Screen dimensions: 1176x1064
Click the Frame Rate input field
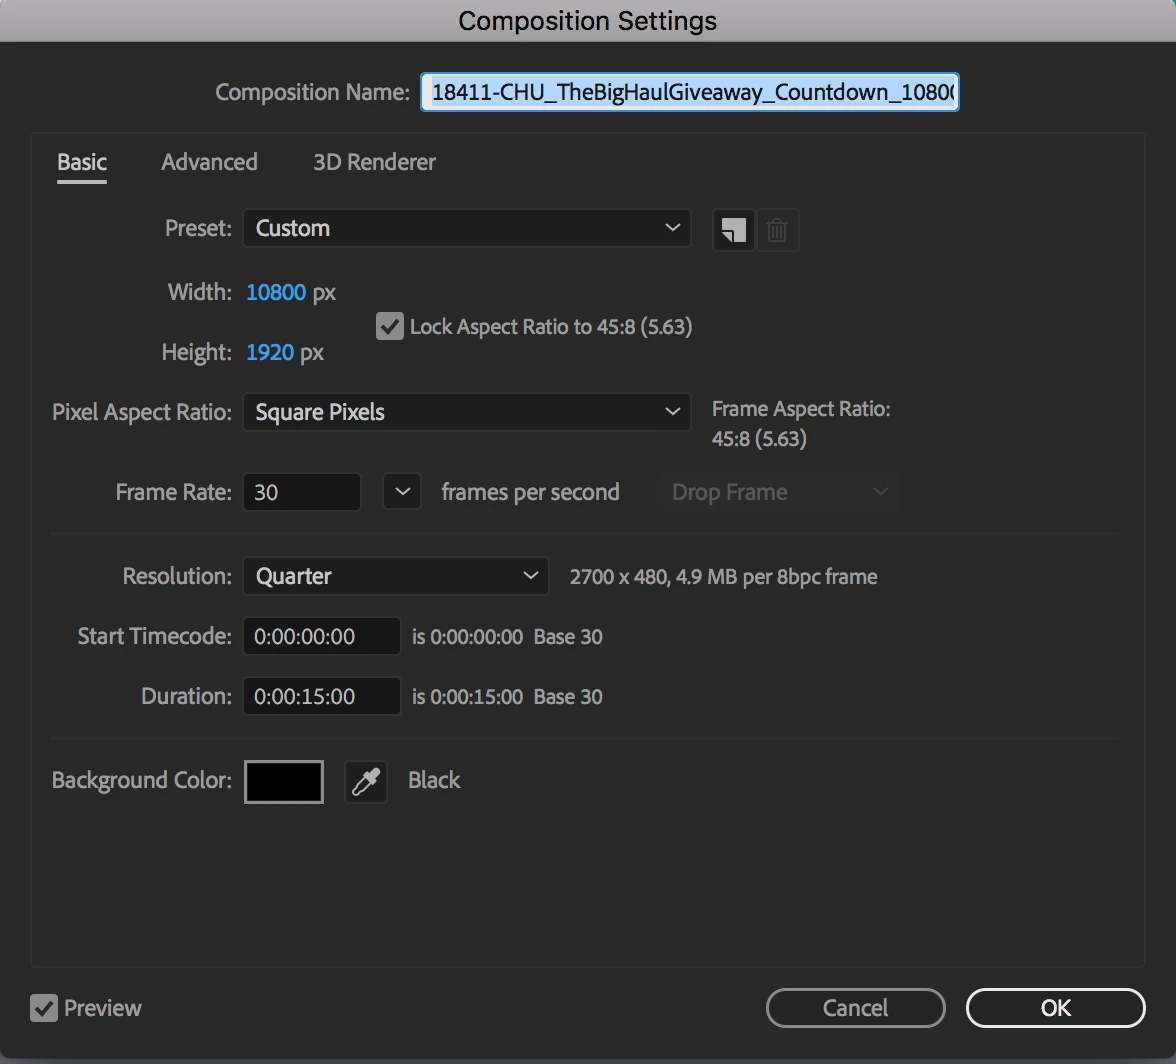point(302,492)
